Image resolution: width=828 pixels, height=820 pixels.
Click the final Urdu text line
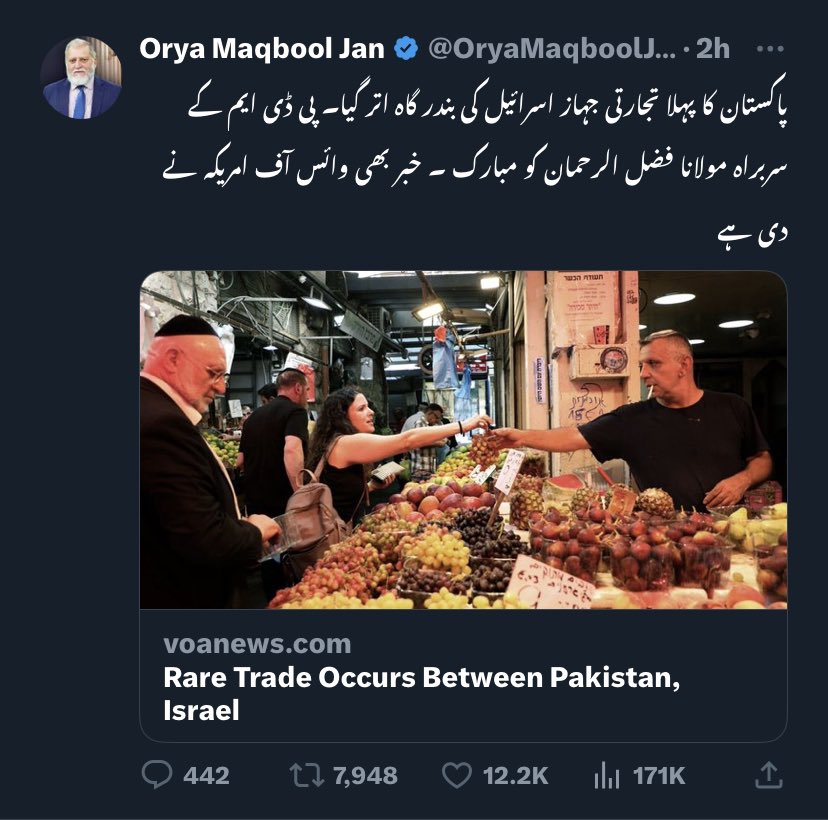pos(752,234)
